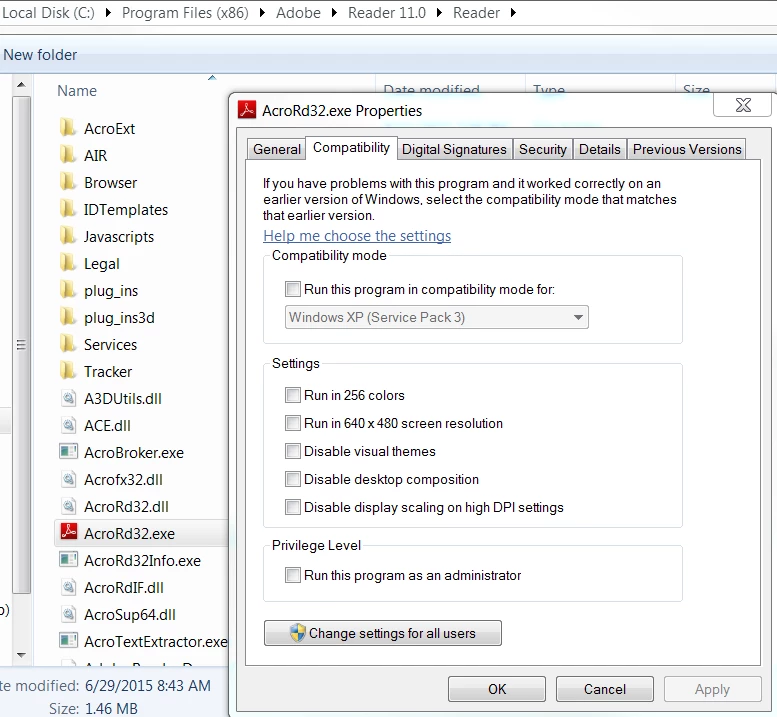Click the AcroRd32.dll file icon

pos(68,505)
